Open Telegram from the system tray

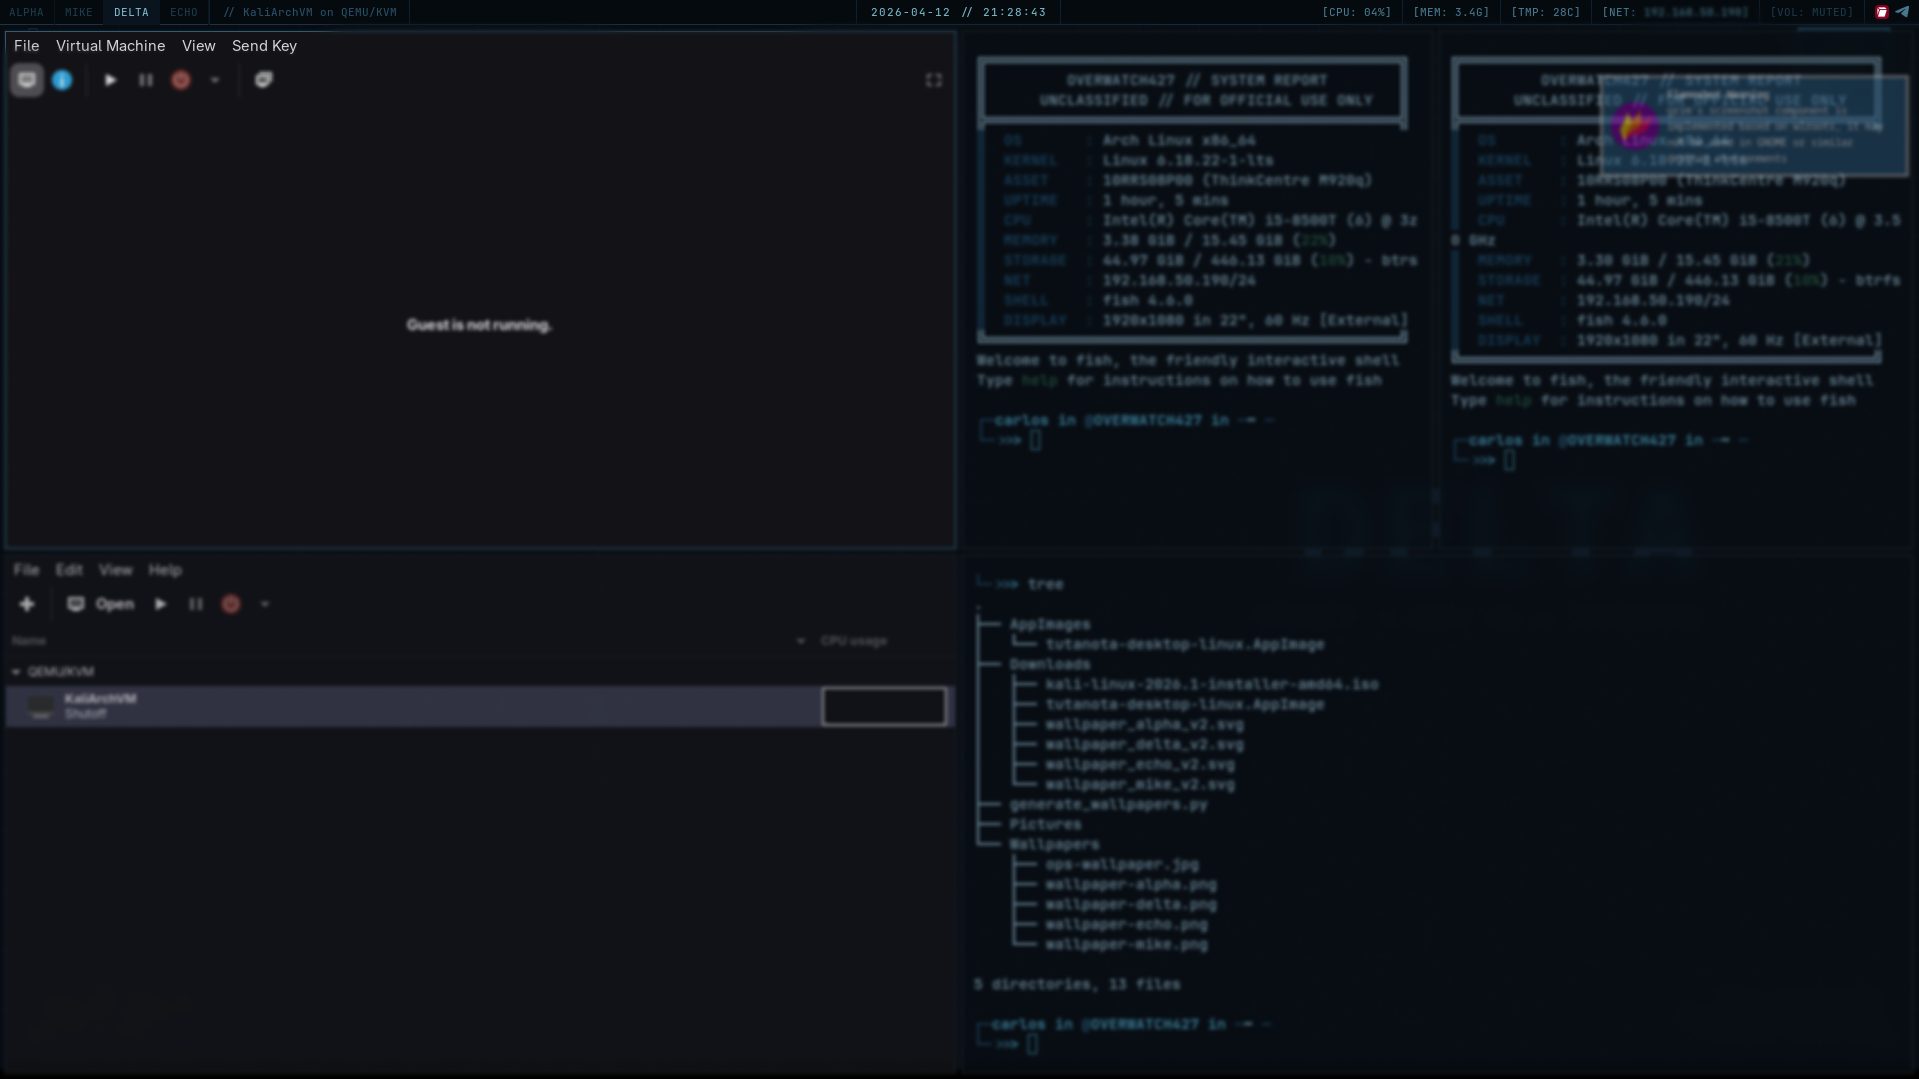pos(1903,12)
